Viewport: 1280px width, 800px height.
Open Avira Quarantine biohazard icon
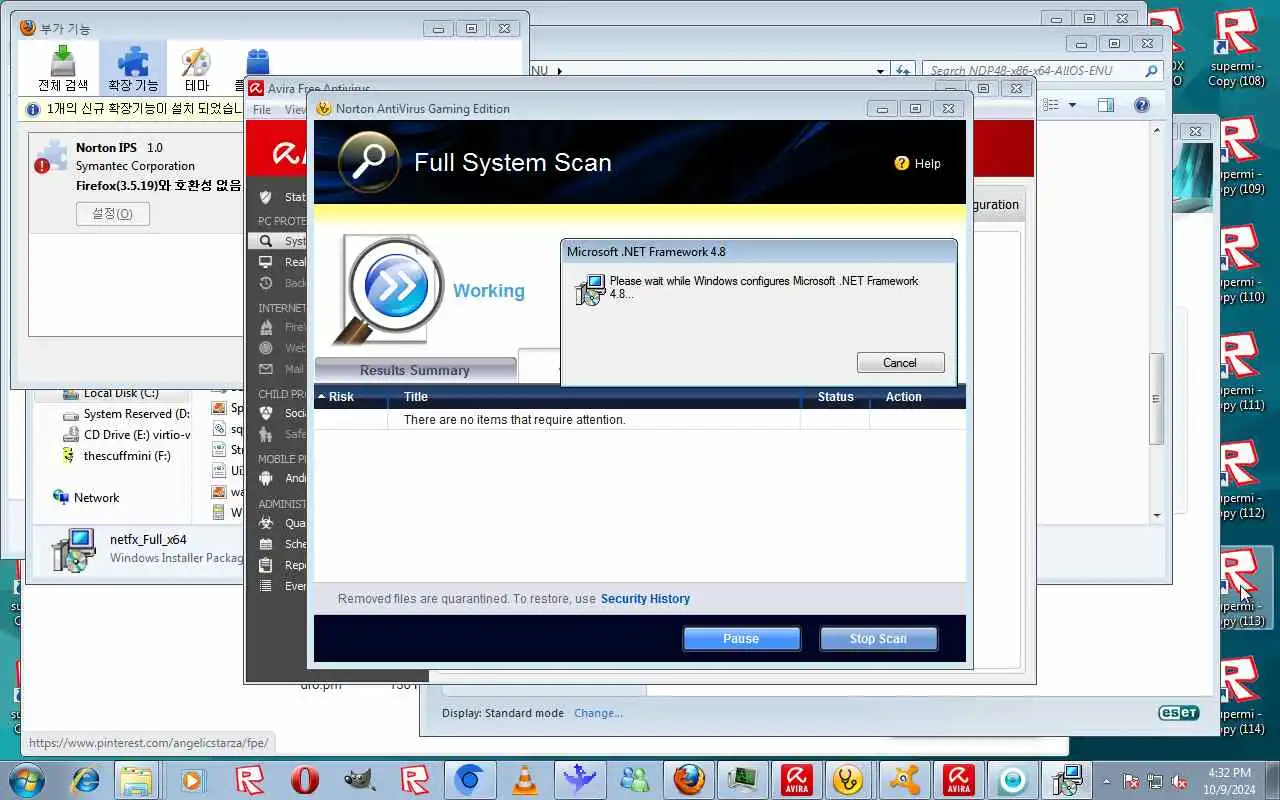pos(266,523)
